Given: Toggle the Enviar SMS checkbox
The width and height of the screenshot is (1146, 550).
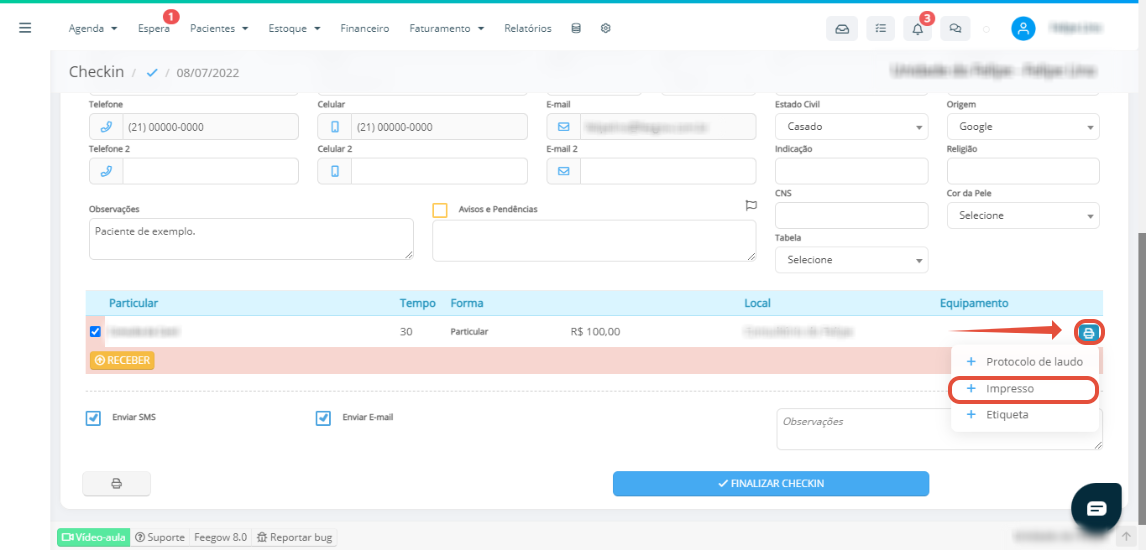Looking at the screenshot, I should pyautogui.click(x=93, y=419).
